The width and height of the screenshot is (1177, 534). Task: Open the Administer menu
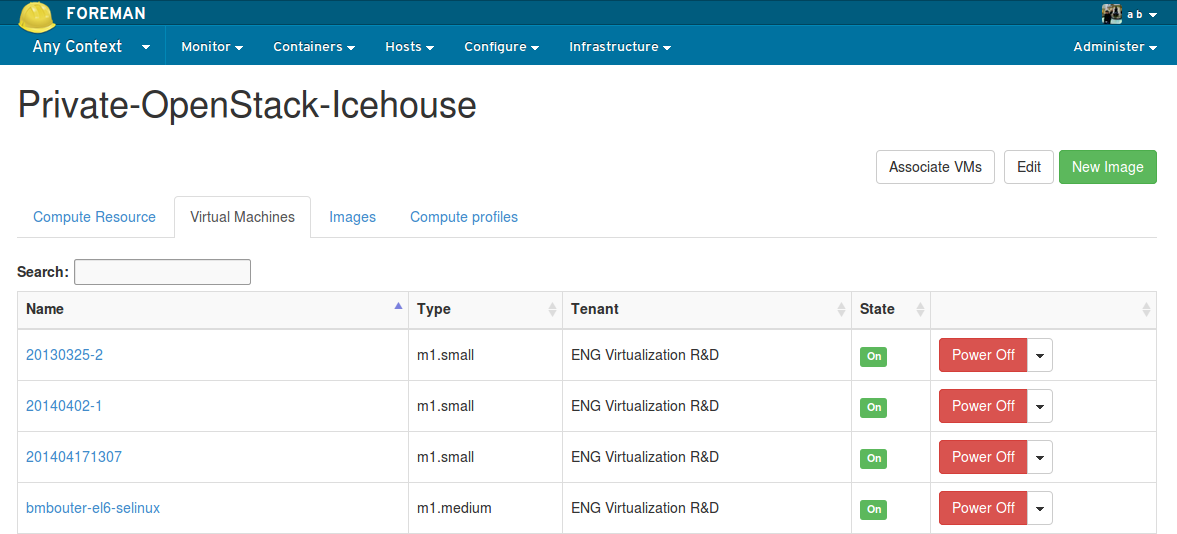[x=1115, y=47]
